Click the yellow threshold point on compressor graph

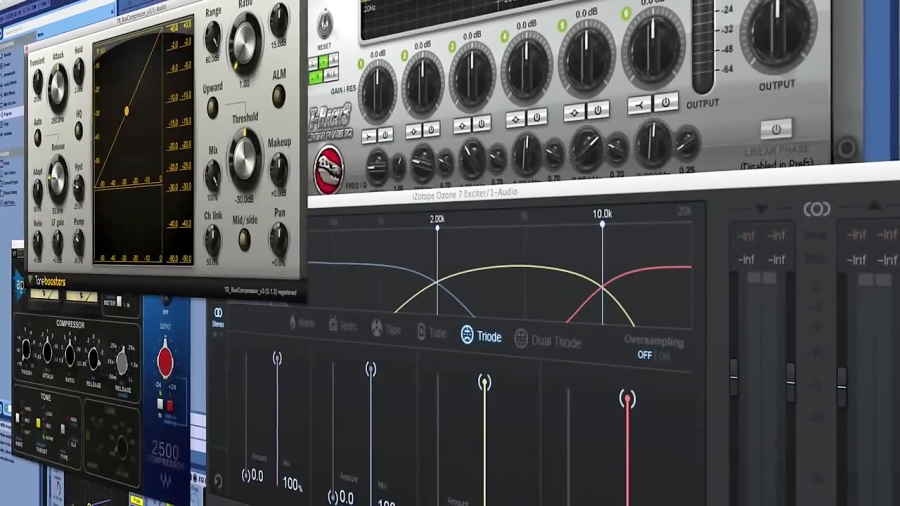(126, 111)
